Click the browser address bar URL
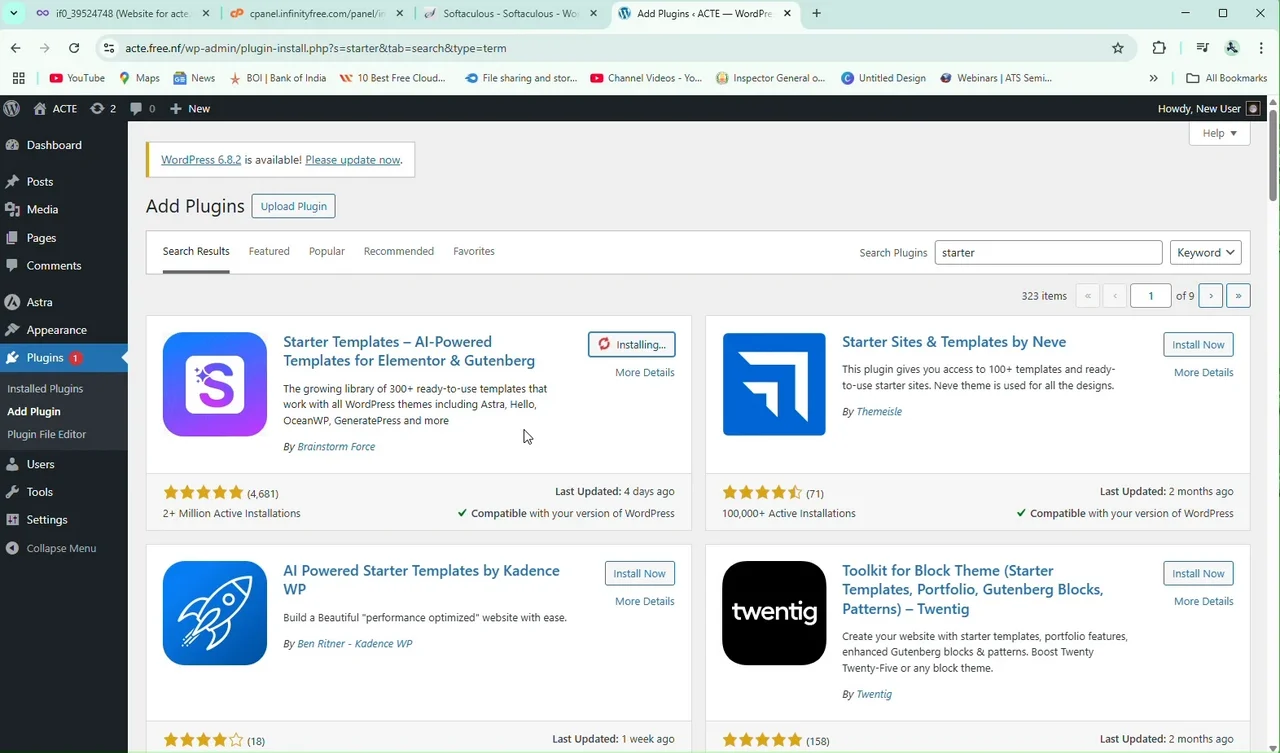The width and height of the screenshot is (1280, 753). click(x=316, y=48)
